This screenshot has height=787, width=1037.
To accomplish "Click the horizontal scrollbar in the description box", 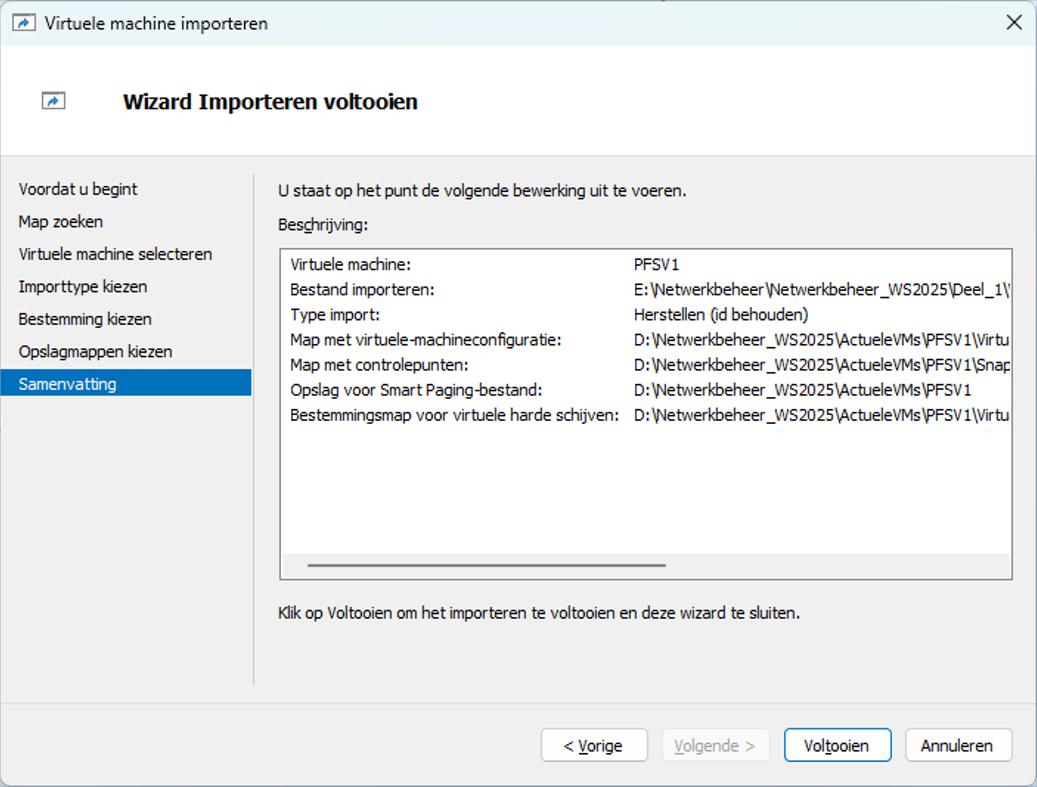I will (x=486, y=565).
